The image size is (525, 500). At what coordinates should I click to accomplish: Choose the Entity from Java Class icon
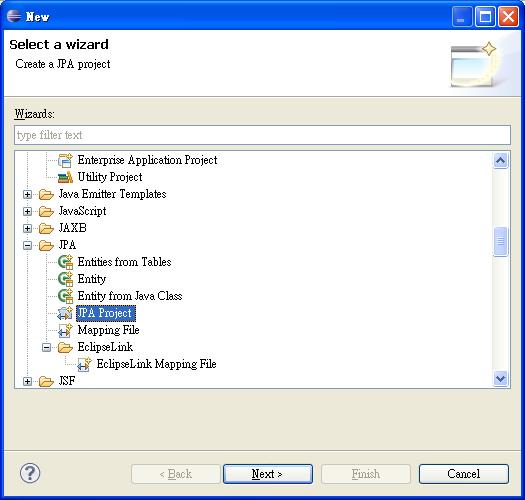[65, 296]
